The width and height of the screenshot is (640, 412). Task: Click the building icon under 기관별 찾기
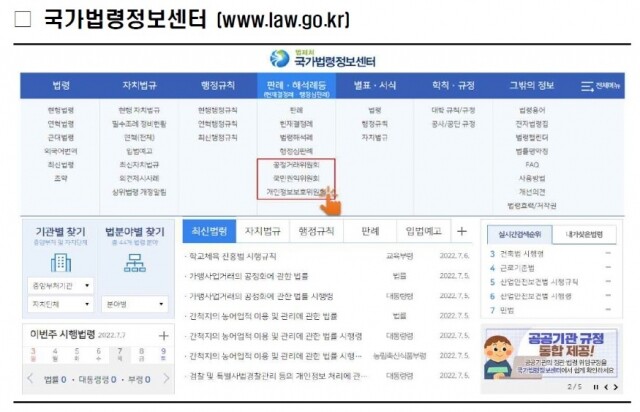click(x=60, y=263)
